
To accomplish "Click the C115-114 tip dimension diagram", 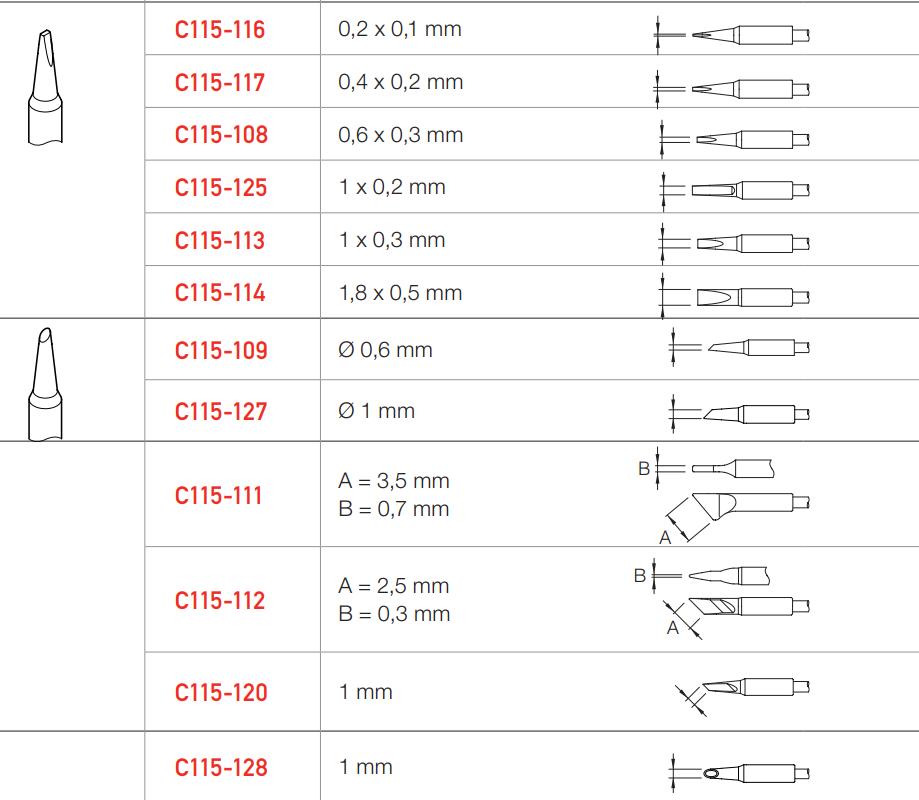I will (x=735, y=295).
